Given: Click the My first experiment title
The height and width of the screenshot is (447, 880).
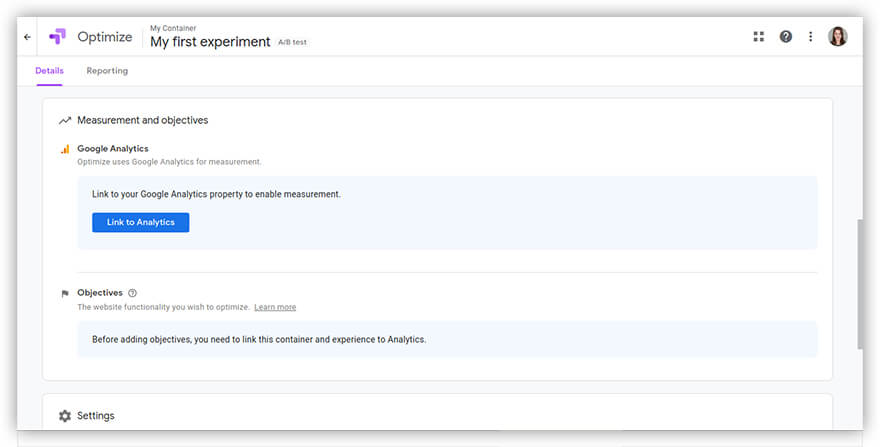Looking at the screenshot, I should click(x=210, y=42).
